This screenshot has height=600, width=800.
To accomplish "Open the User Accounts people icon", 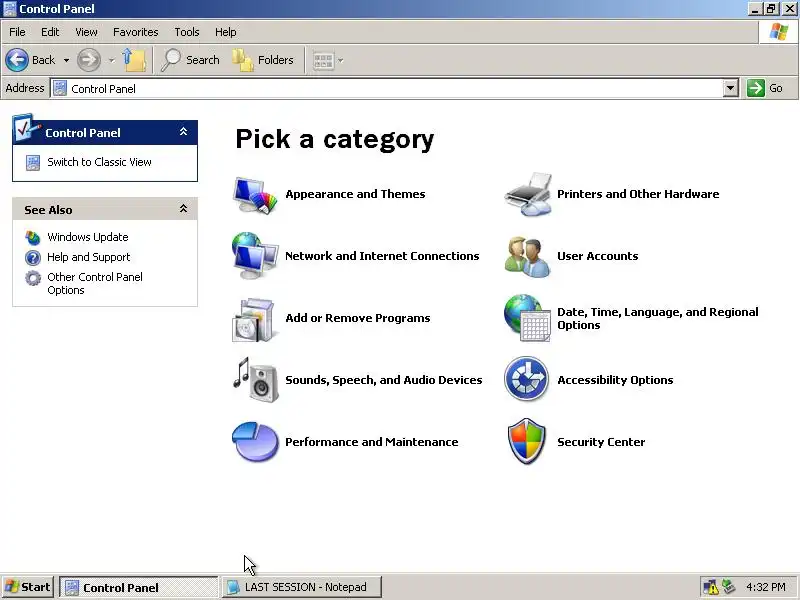I will click(528, 257).
